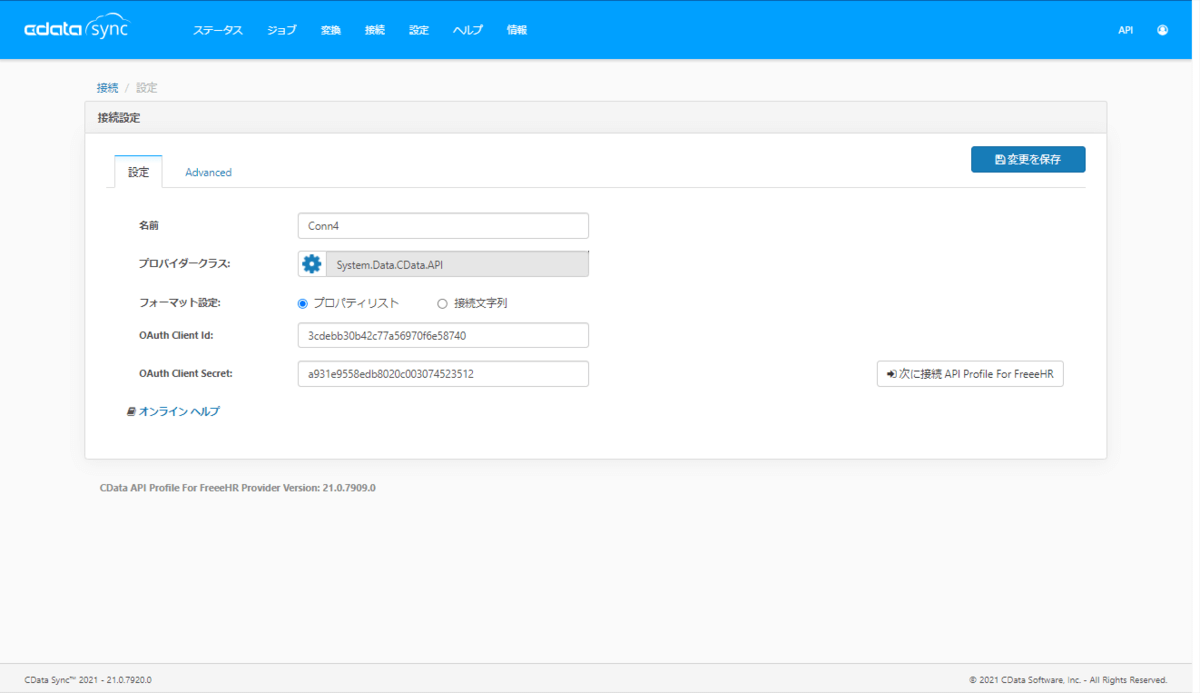This screenshot has height=693, width=1200.
Task: Click the 名前 input field with Conn4
Action: [443, 226]
